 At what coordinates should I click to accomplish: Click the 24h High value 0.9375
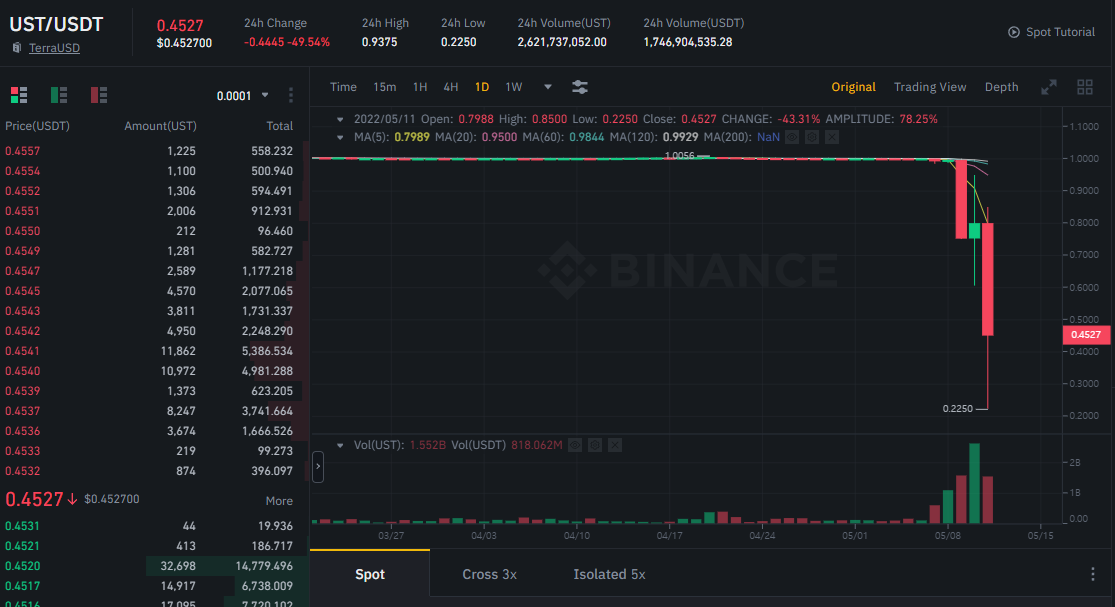click(380, 42)
